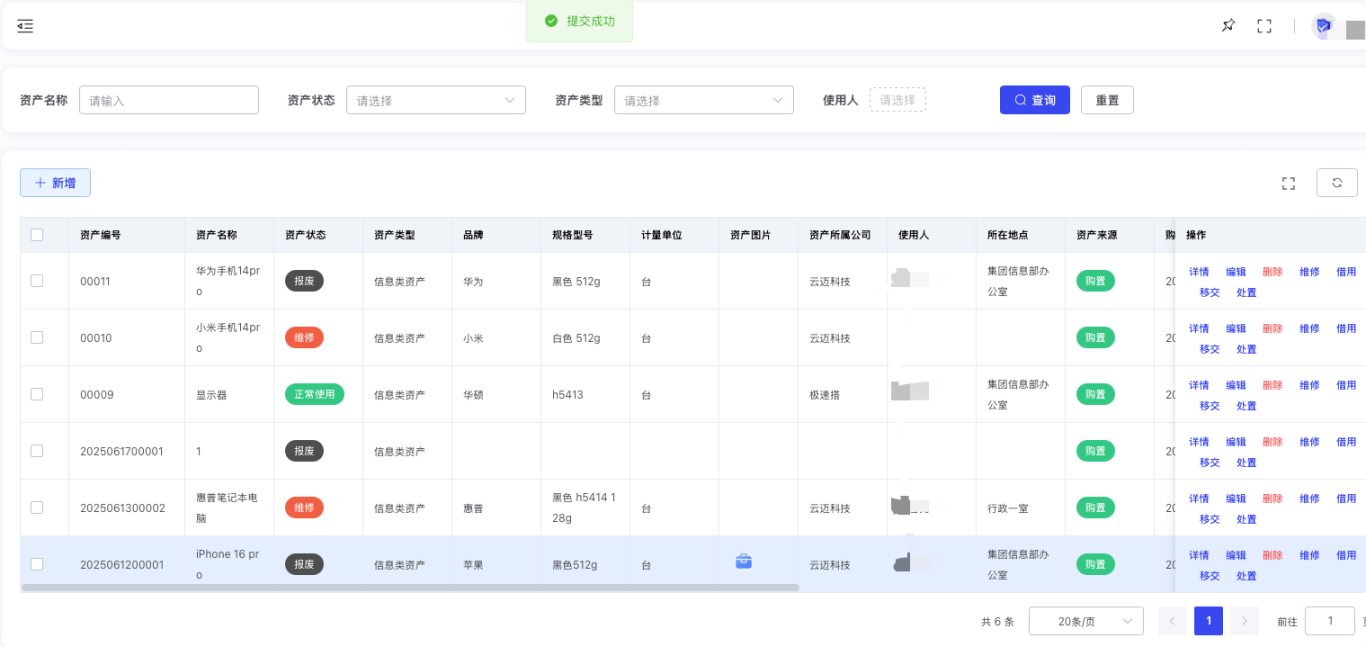This screenshot has height=647, width=1366.
Task: Click the pin icon in the top bar
Action: (x=1228, y=26)
